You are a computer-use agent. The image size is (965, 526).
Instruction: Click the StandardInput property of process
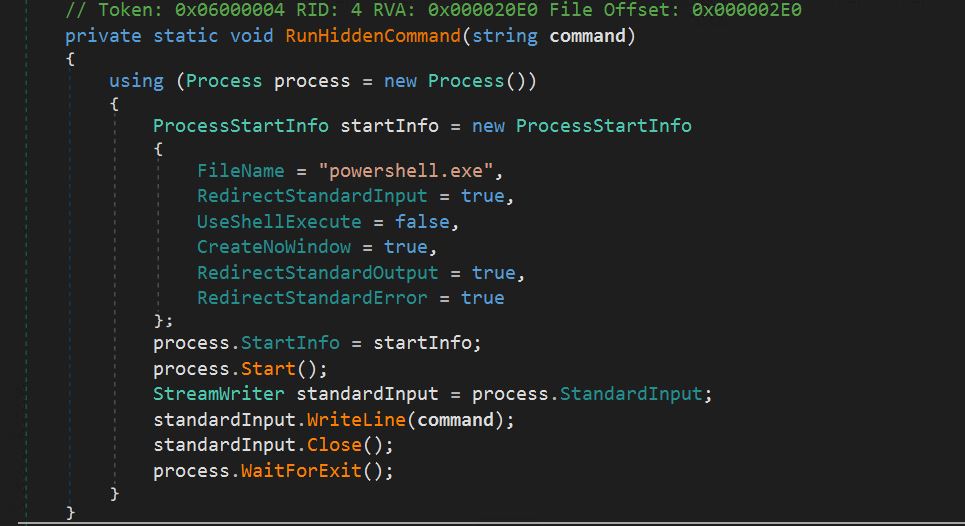pyautogui.click(x=631, y=394)
